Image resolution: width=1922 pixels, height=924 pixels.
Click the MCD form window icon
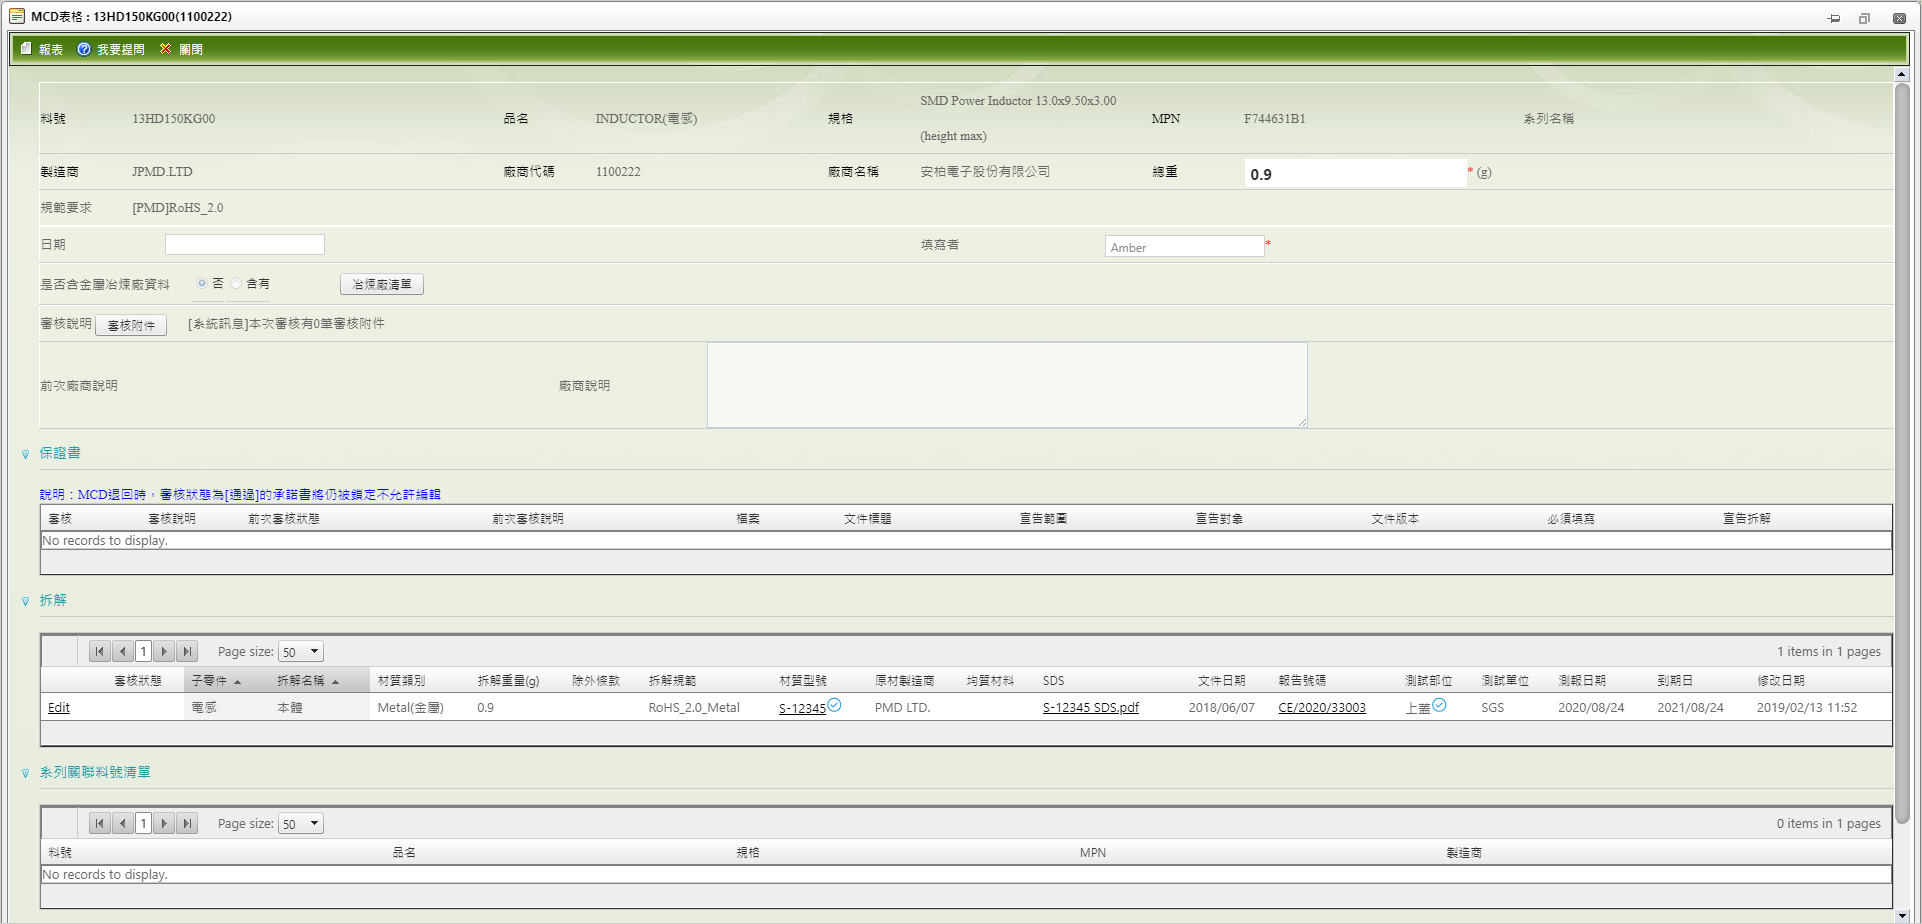point(17,16)
